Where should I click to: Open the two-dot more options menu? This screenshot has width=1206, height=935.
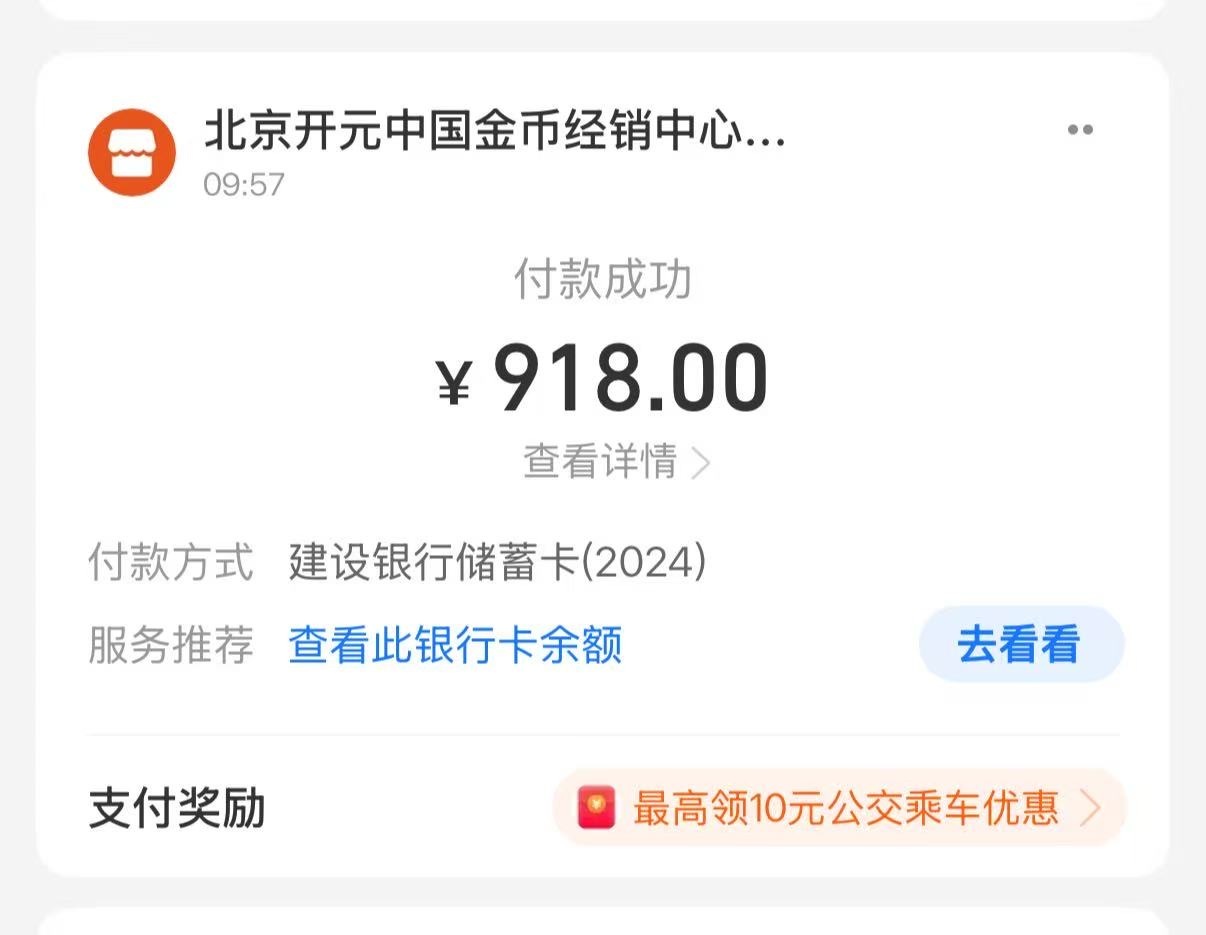(x=1080, y=130)
